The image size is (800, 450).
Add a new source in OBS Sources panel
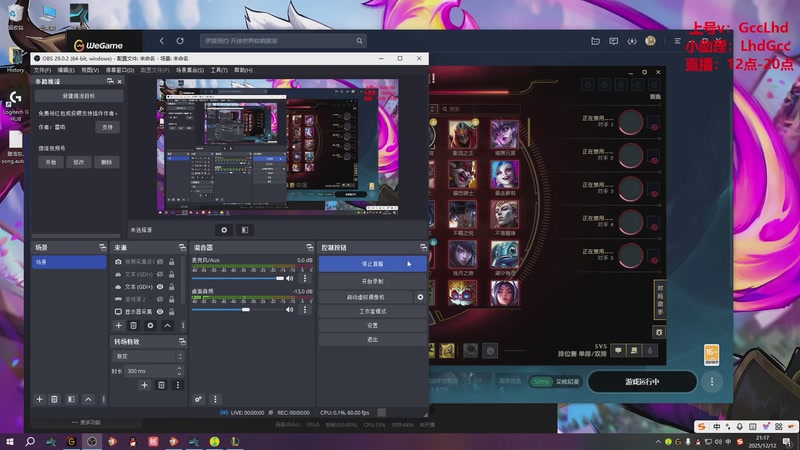pyautogui.click(x=118, y=326)
